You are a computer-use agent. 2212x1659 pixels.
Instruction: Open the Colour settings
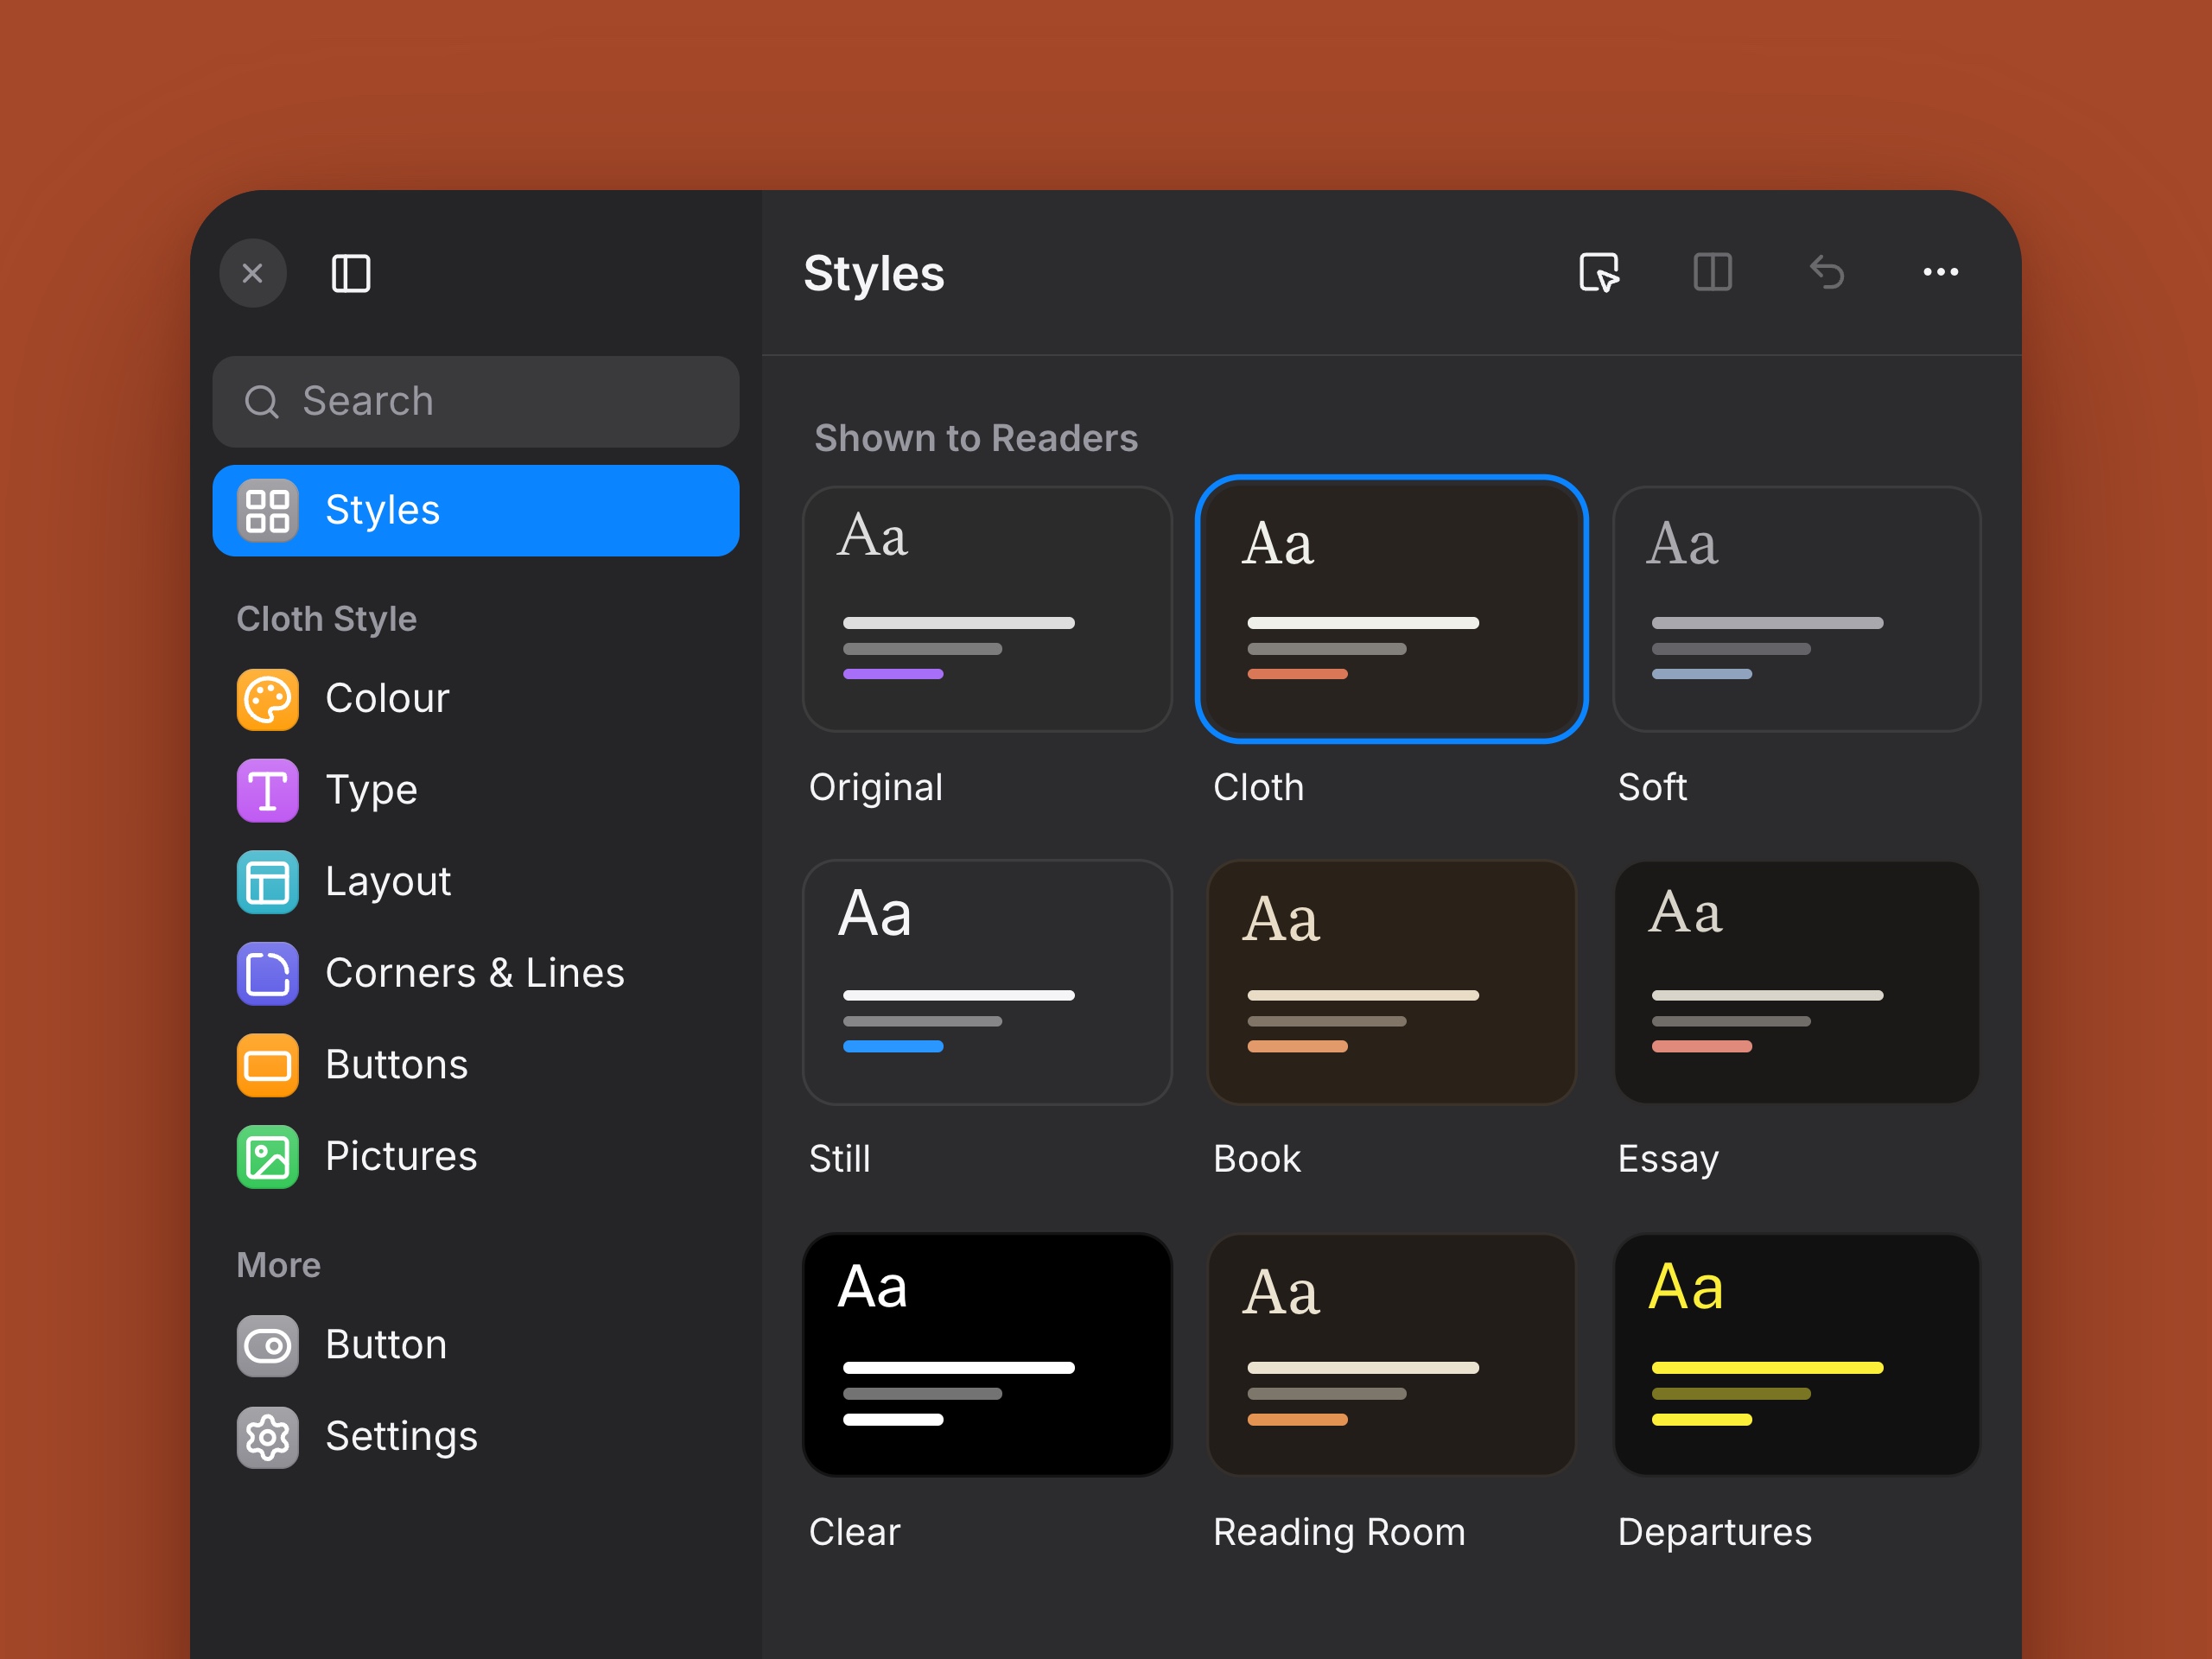coord(476,699)
